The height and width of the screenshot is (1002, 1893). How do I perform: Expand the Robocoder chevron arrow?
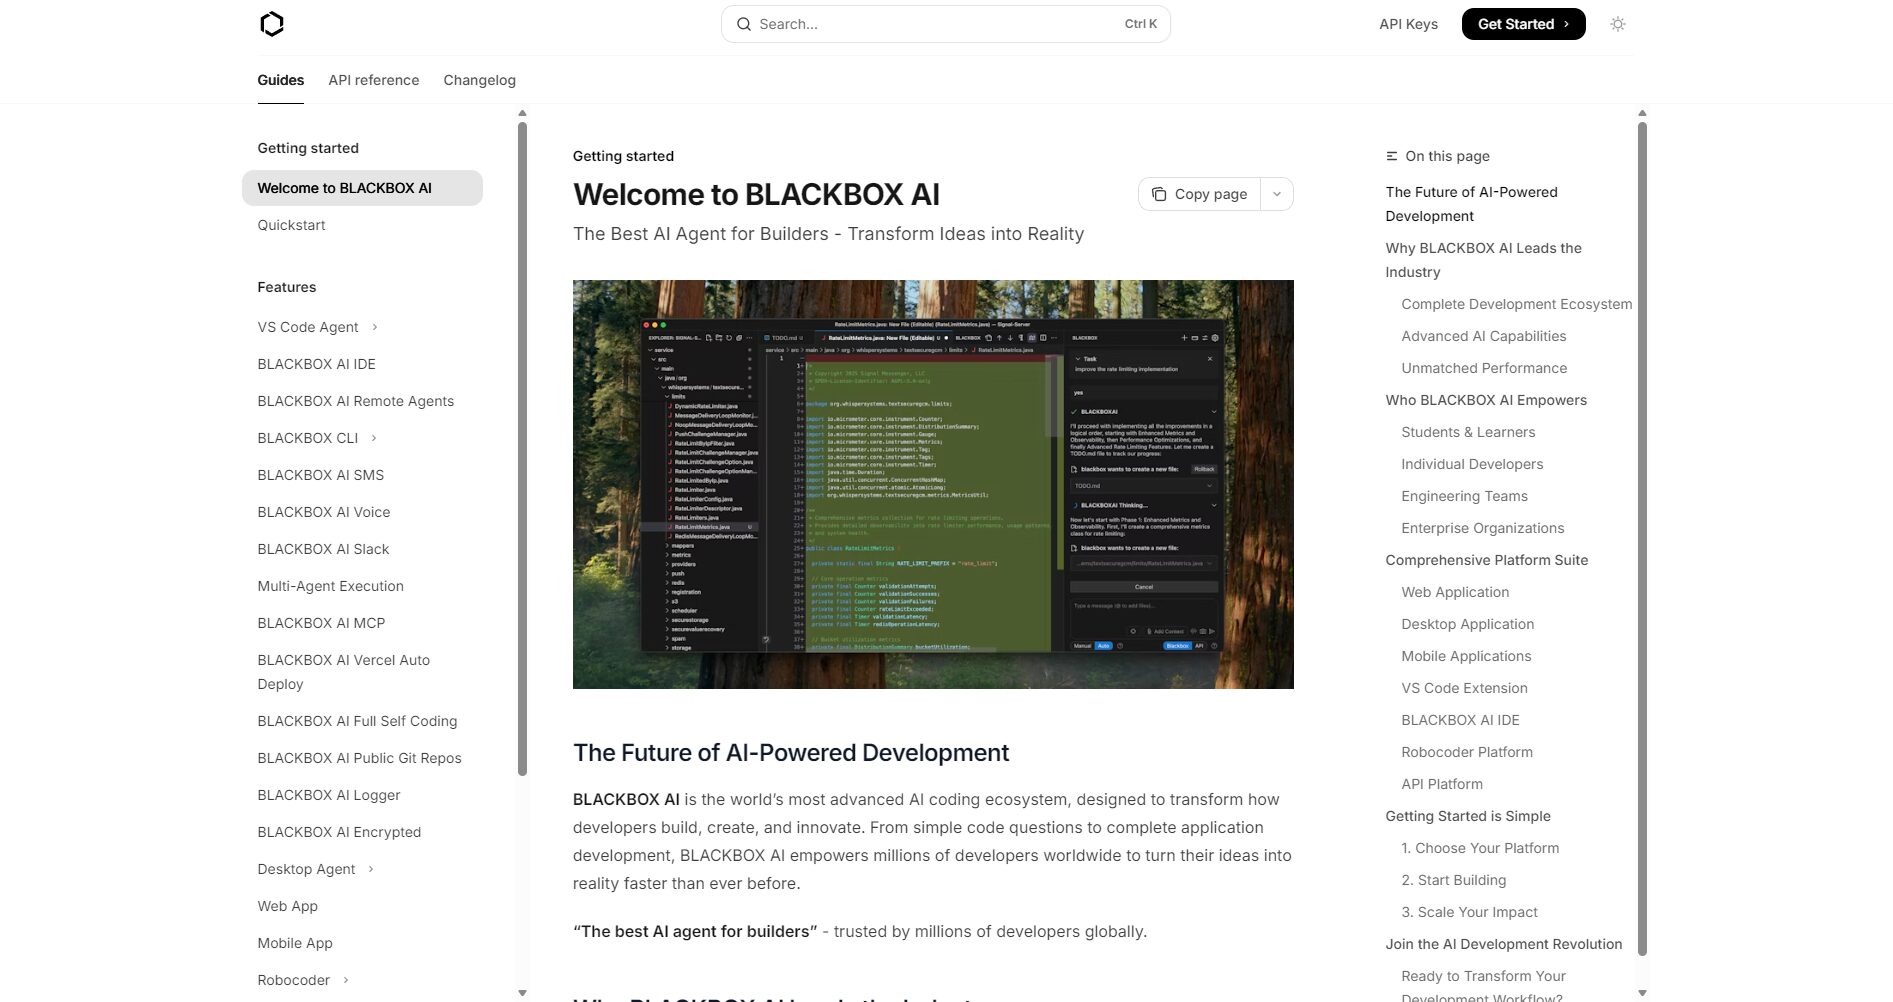[x=346, y=980]
